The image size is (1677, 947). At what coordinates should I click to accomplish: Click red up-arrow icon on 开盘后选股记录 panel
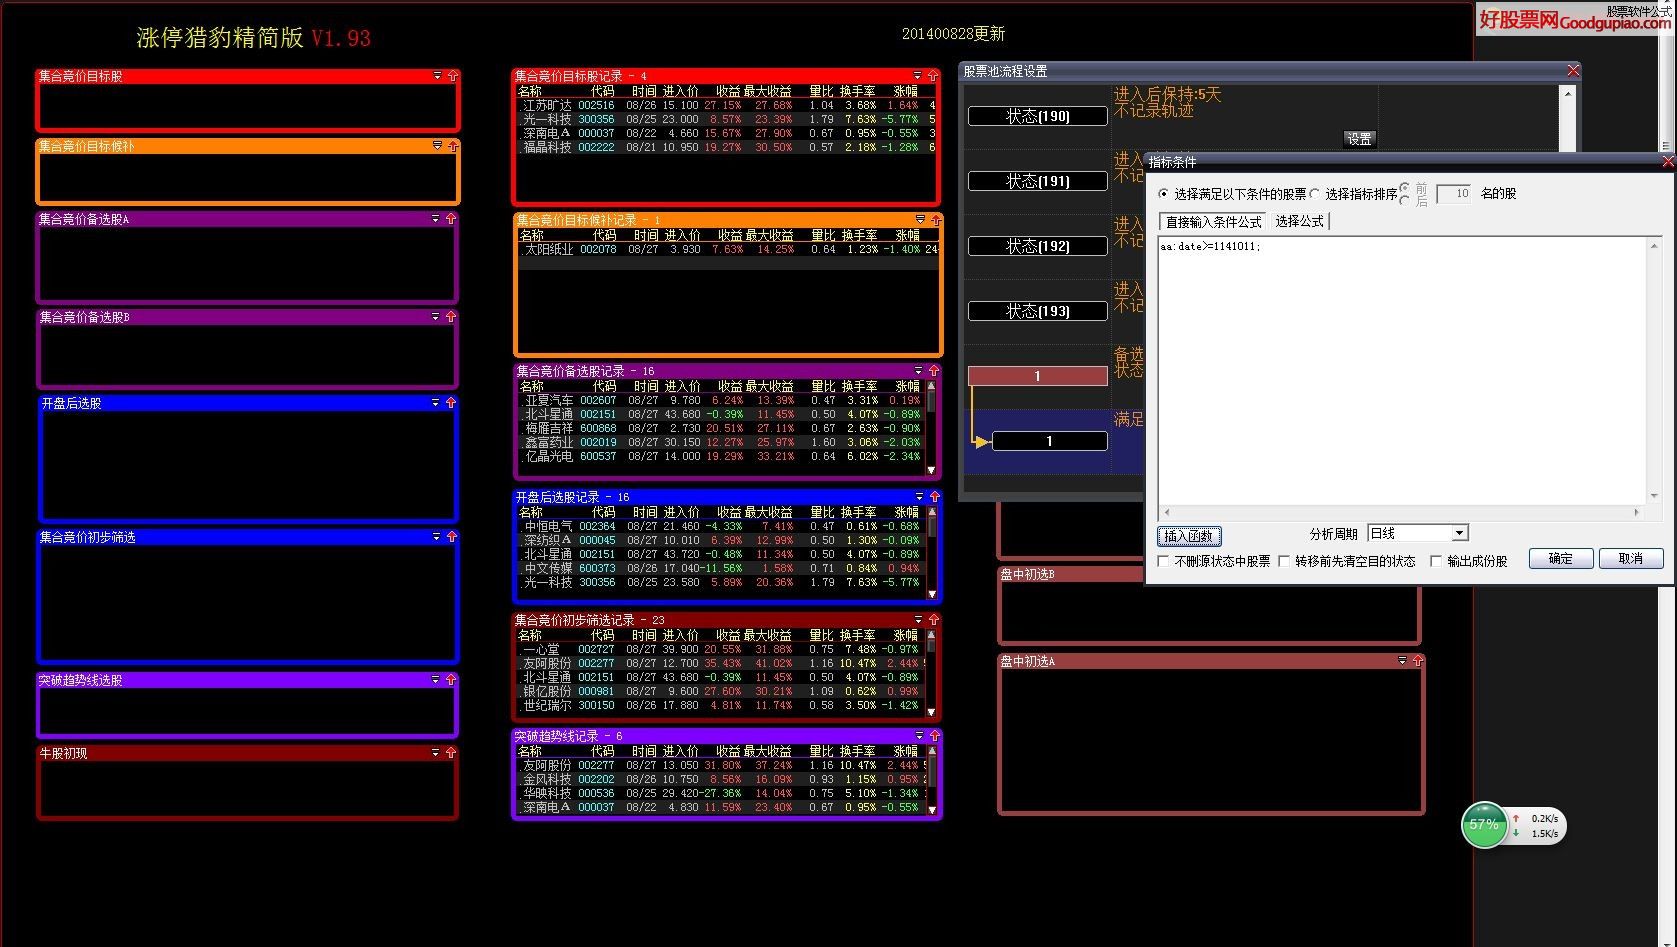[x=935, y=497]
